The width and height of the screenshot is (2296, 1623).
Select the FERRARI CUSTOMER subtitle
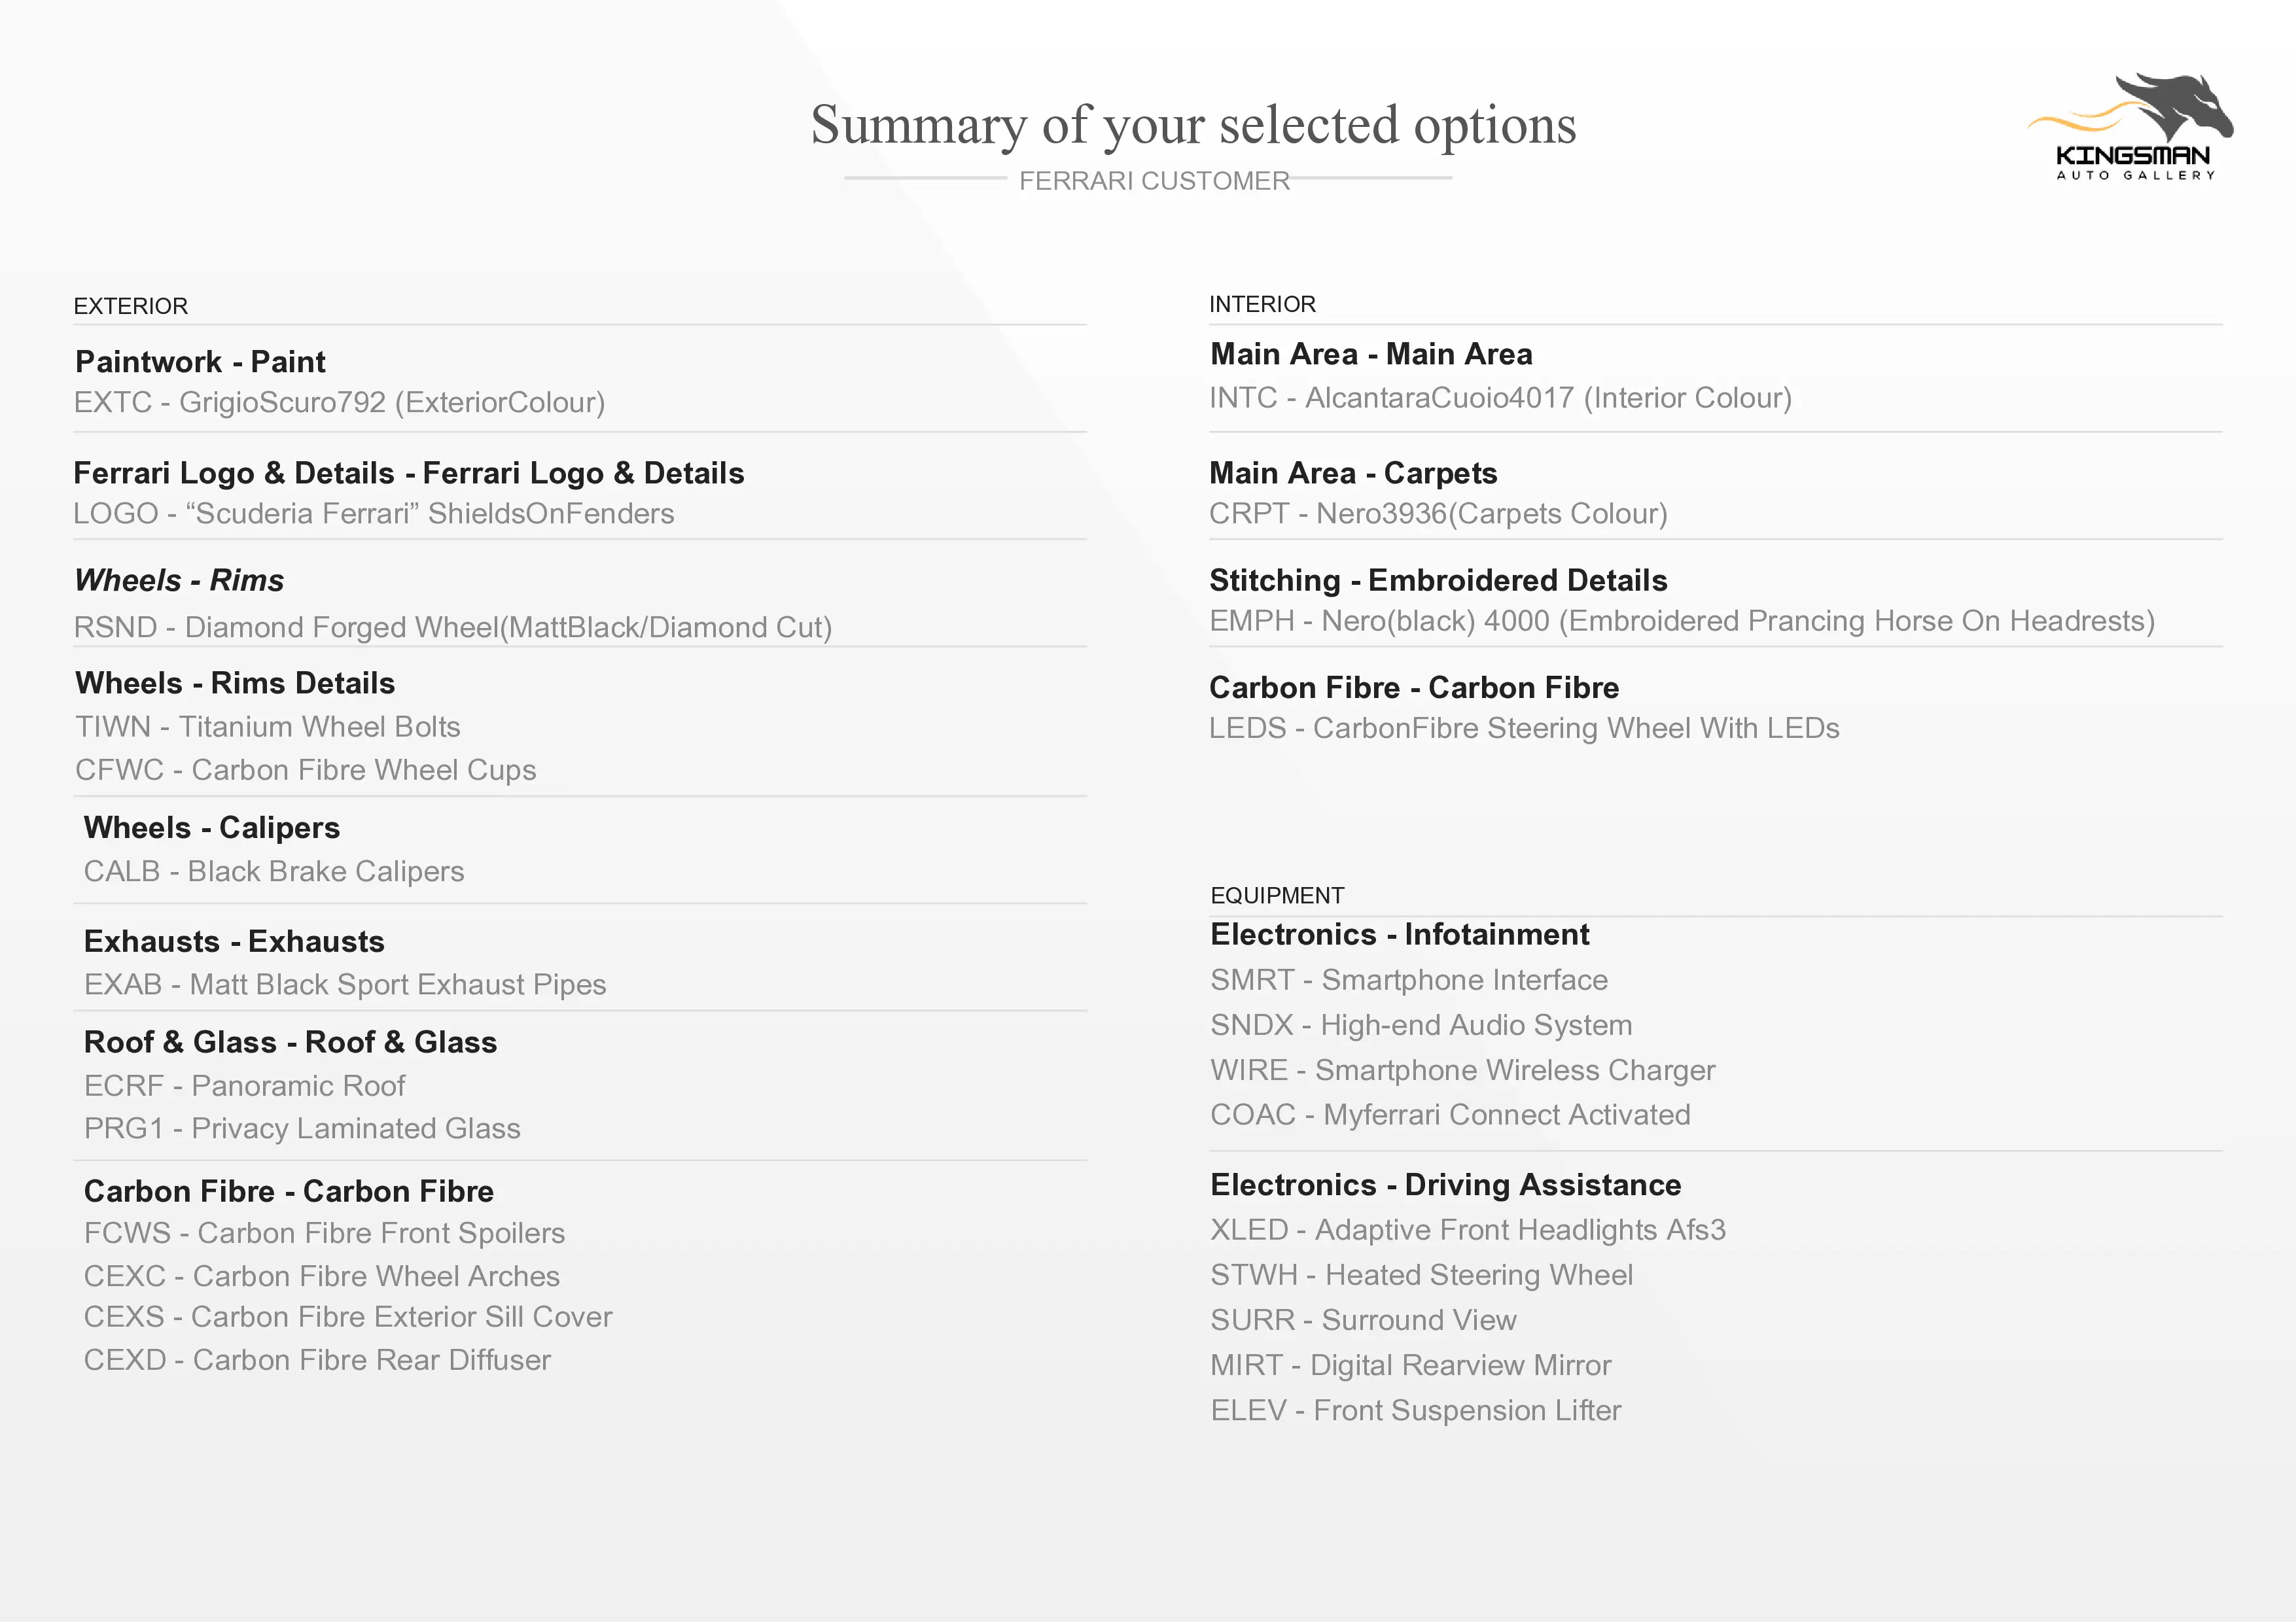pyautogui.click(x=1154, y=181)
